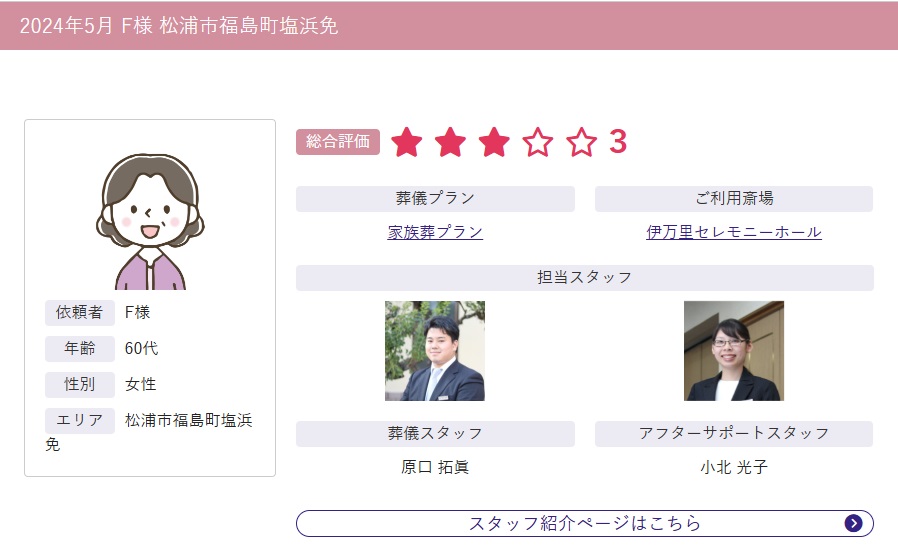Click the woman avatar illustration
This screenshot has height=551, width=898.
150,221
